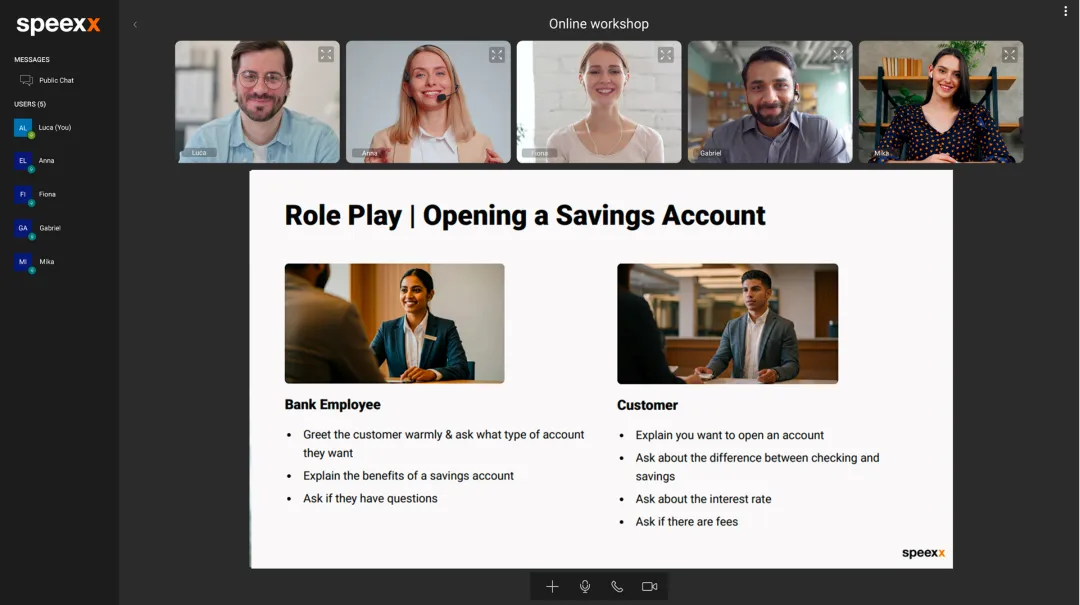This screenshot has height=605, width=1080.
Task: Click Anna's webcam video tile
Action: coord(428,102)
